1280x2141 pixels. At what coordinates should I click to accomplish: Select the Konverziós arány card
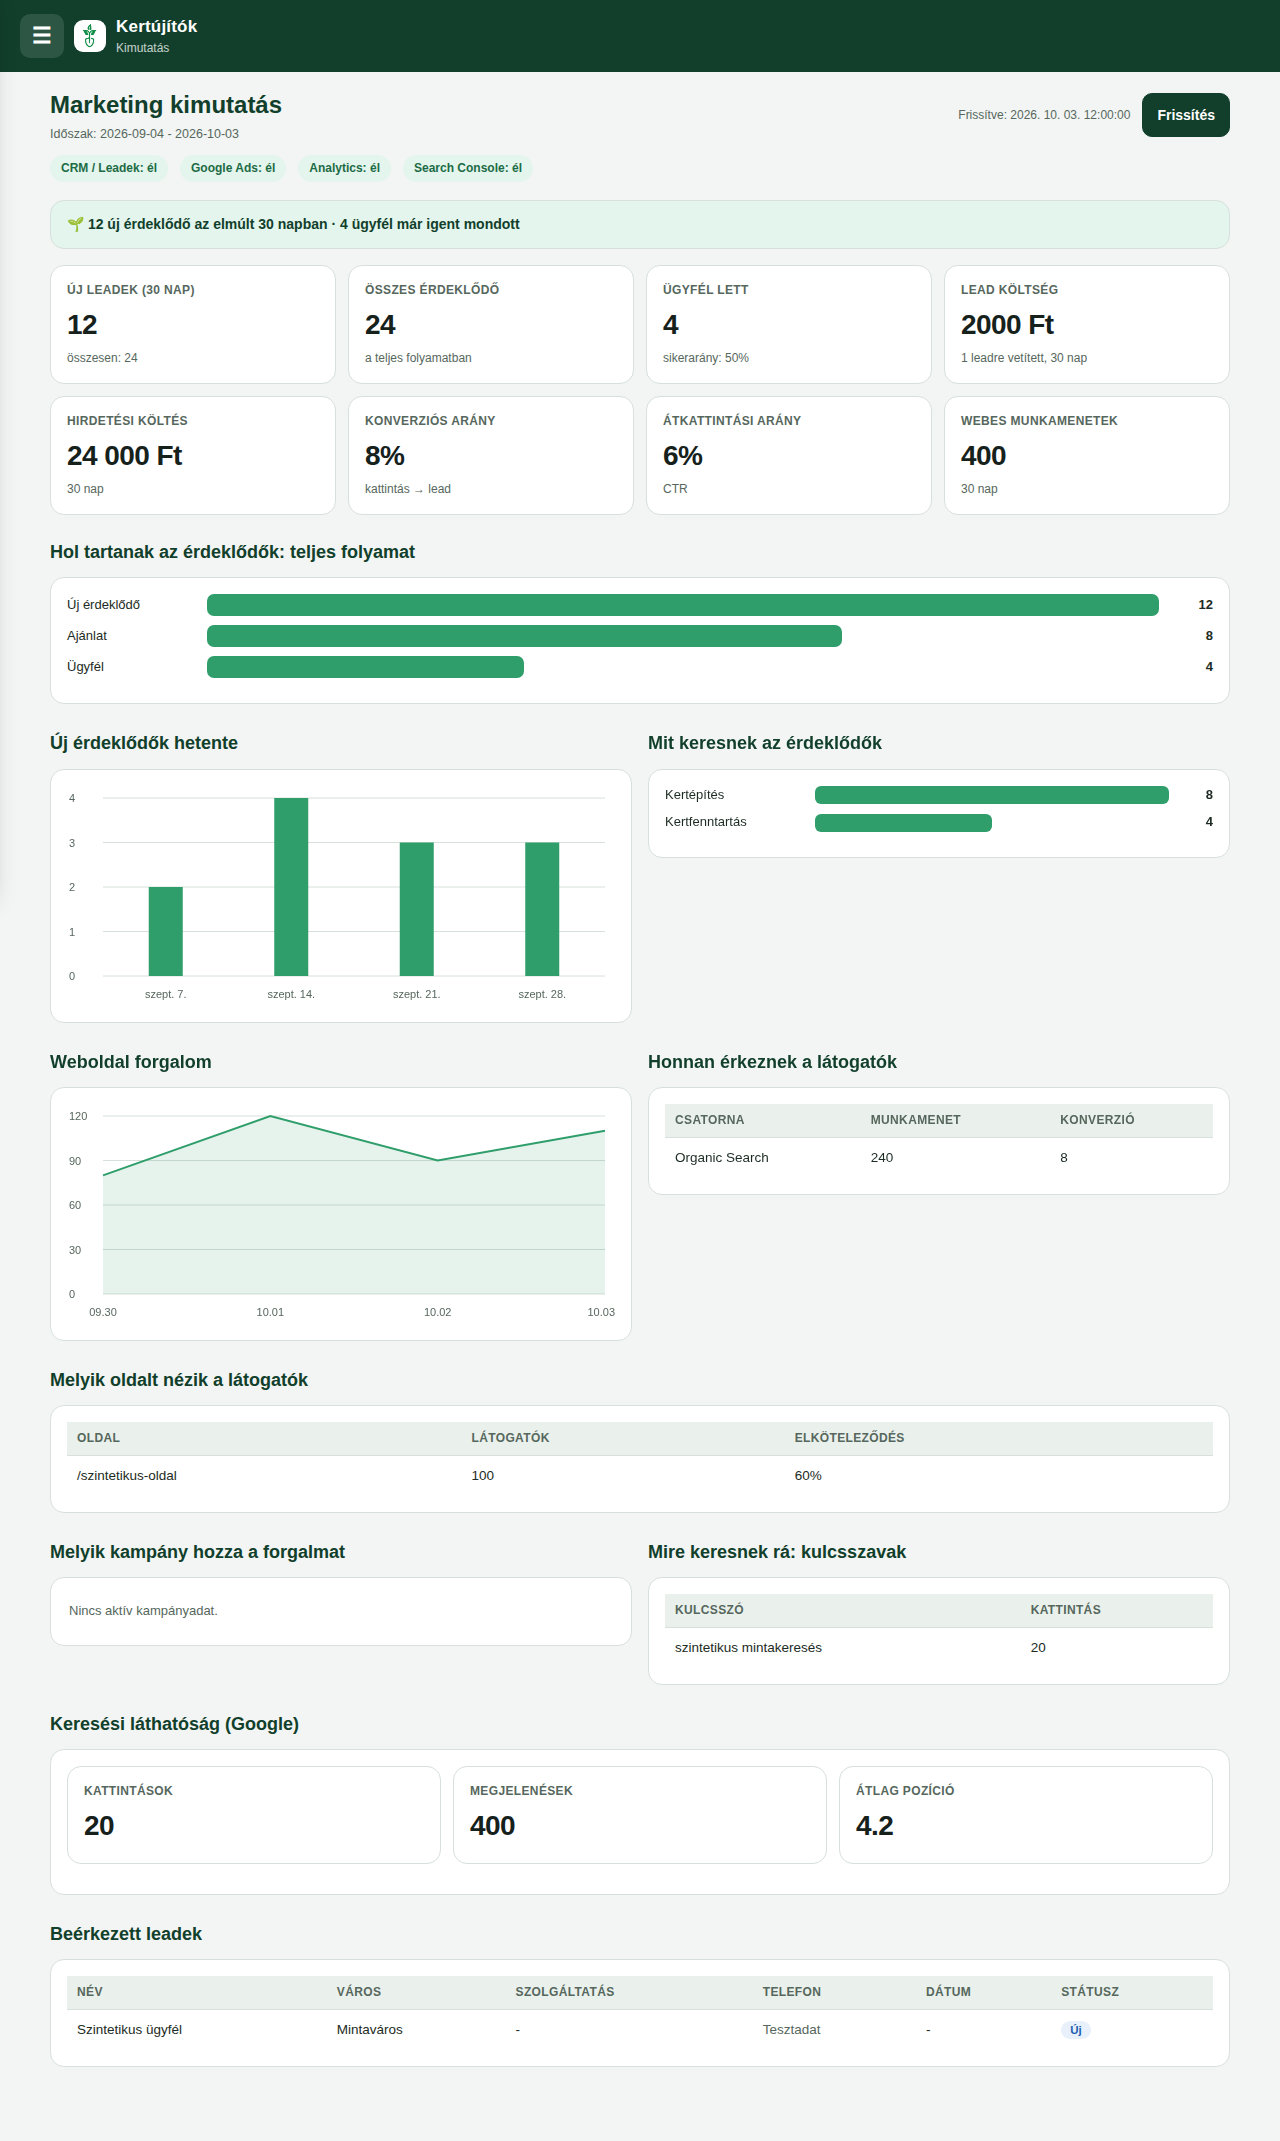click(491, 455)
